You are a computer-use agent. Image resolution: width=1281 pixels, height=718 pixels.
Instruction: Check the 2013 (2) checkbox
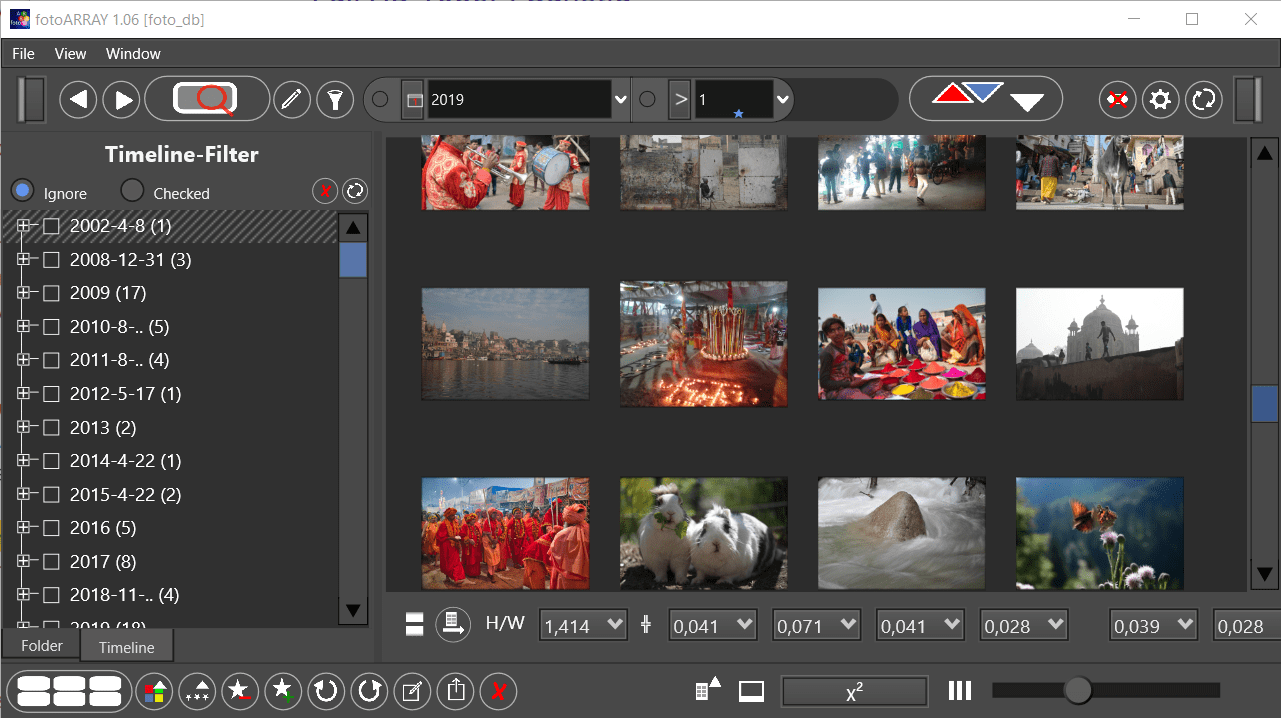click(x=51, y=428)
